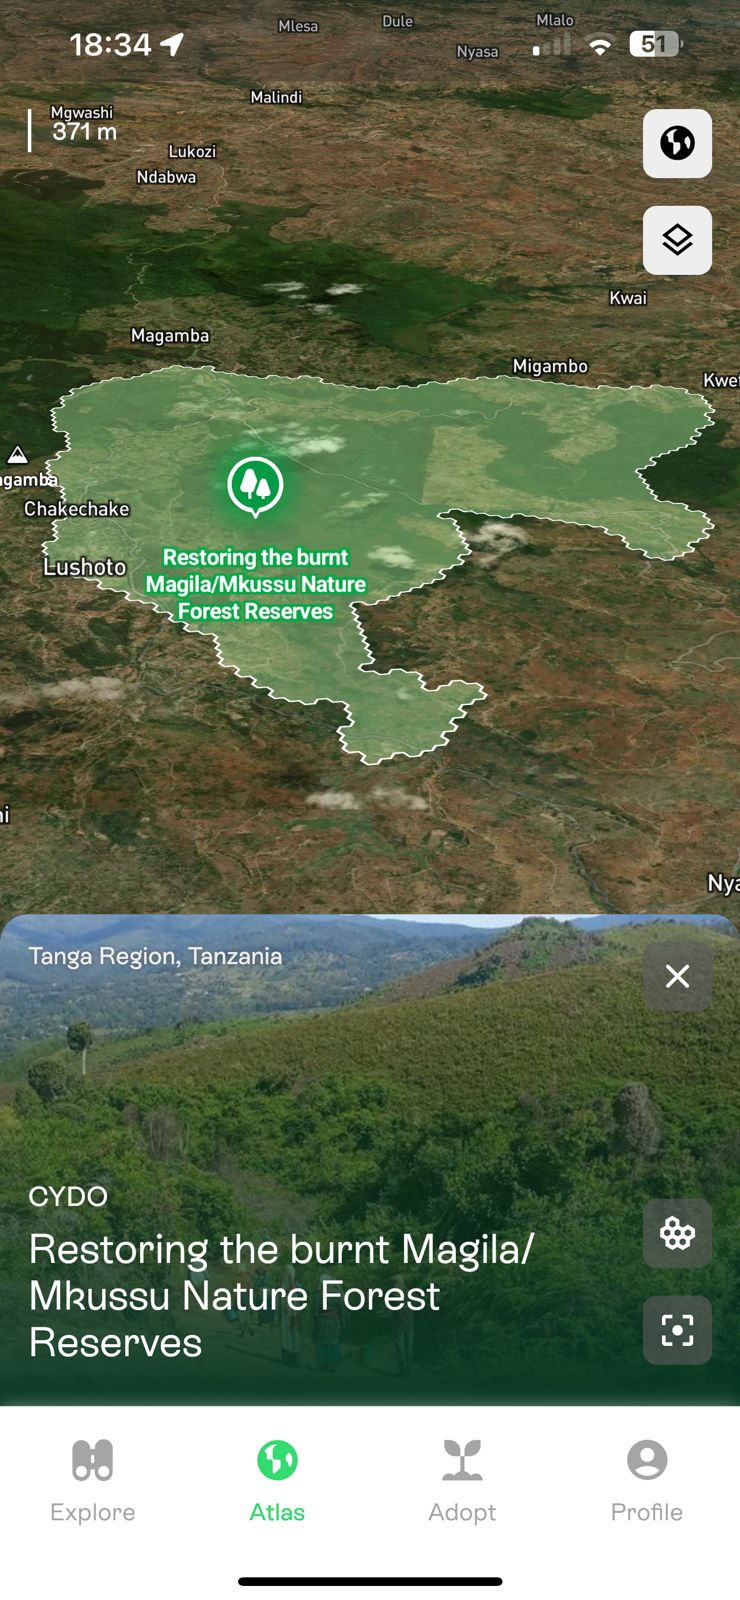Viewport: 740px width, 1600px height.
Task: Tap the green reserve map label
Action: [x=256, y=584]
